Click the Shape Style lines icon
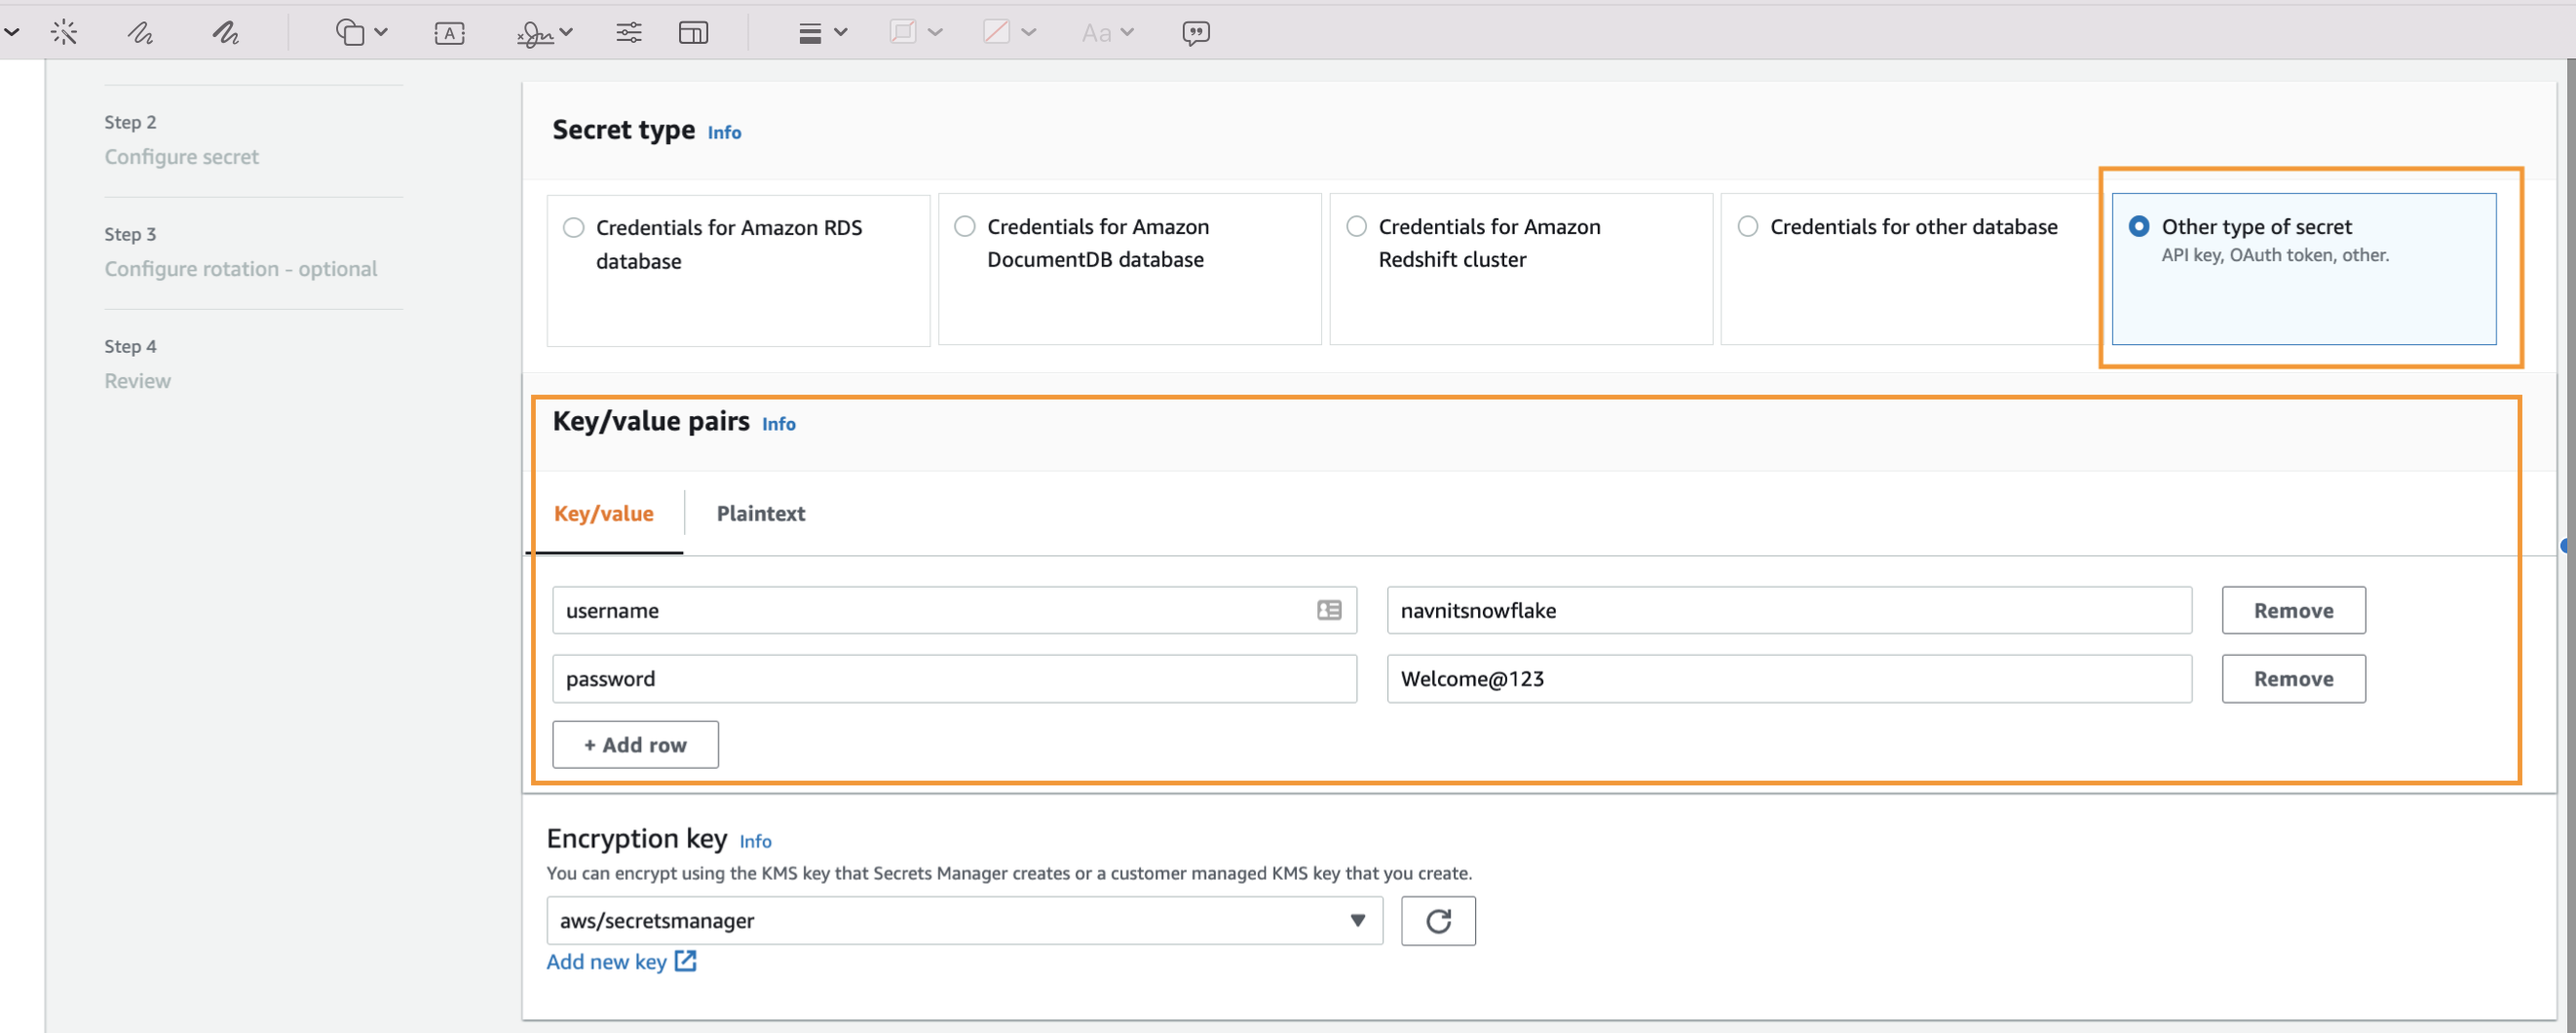Screen dimensions: 2576x1033 (810, 33)
